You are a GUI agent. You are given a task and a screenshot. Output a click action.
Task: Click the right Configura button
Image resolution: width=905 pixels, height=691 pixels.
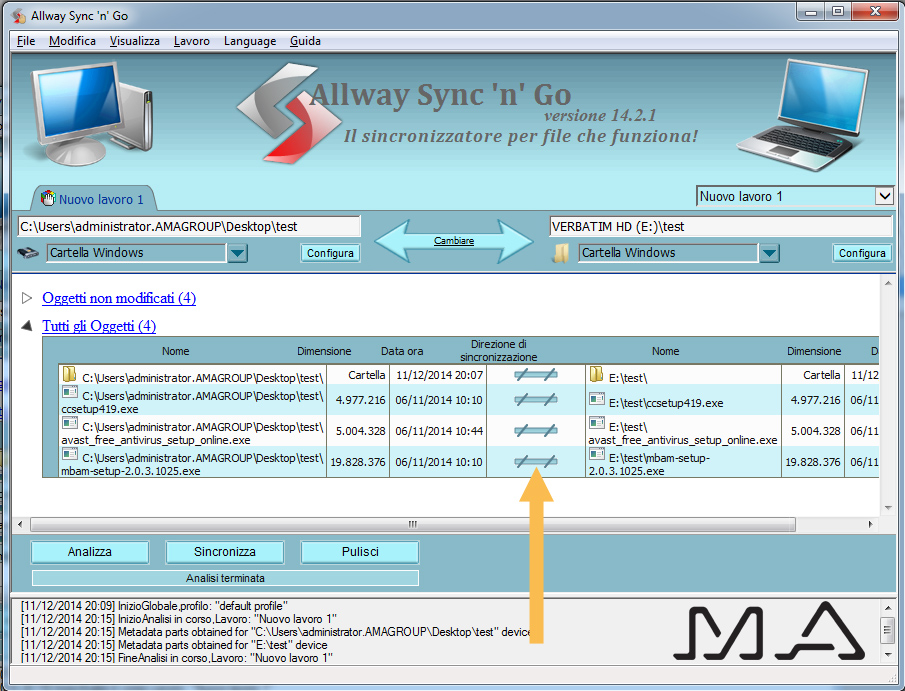coord(862,253)
